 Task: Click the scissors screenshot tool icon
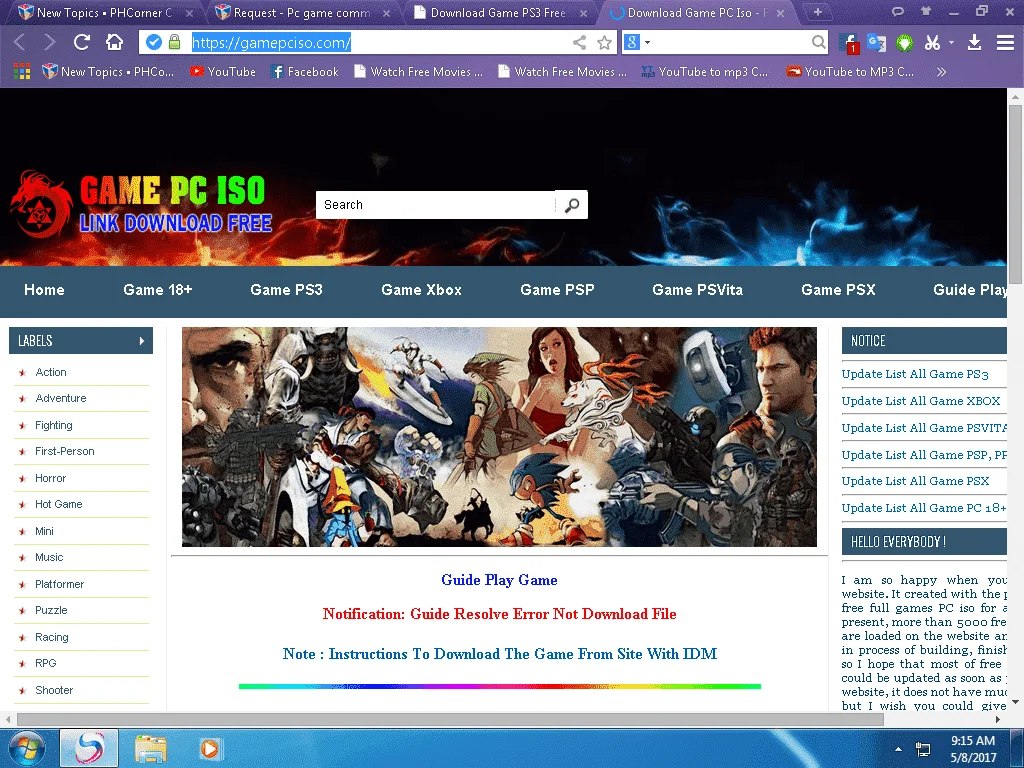(x=933, y=42)
